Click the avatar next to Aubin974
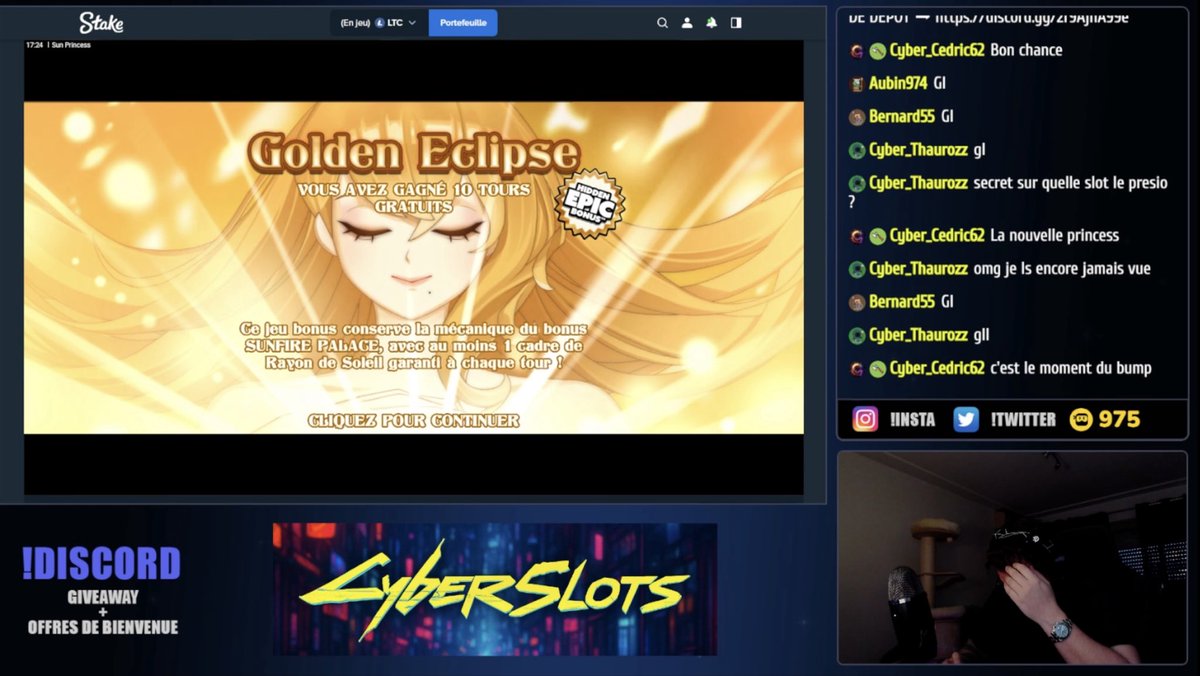1200x676 pixels. [x=857, y=84]
